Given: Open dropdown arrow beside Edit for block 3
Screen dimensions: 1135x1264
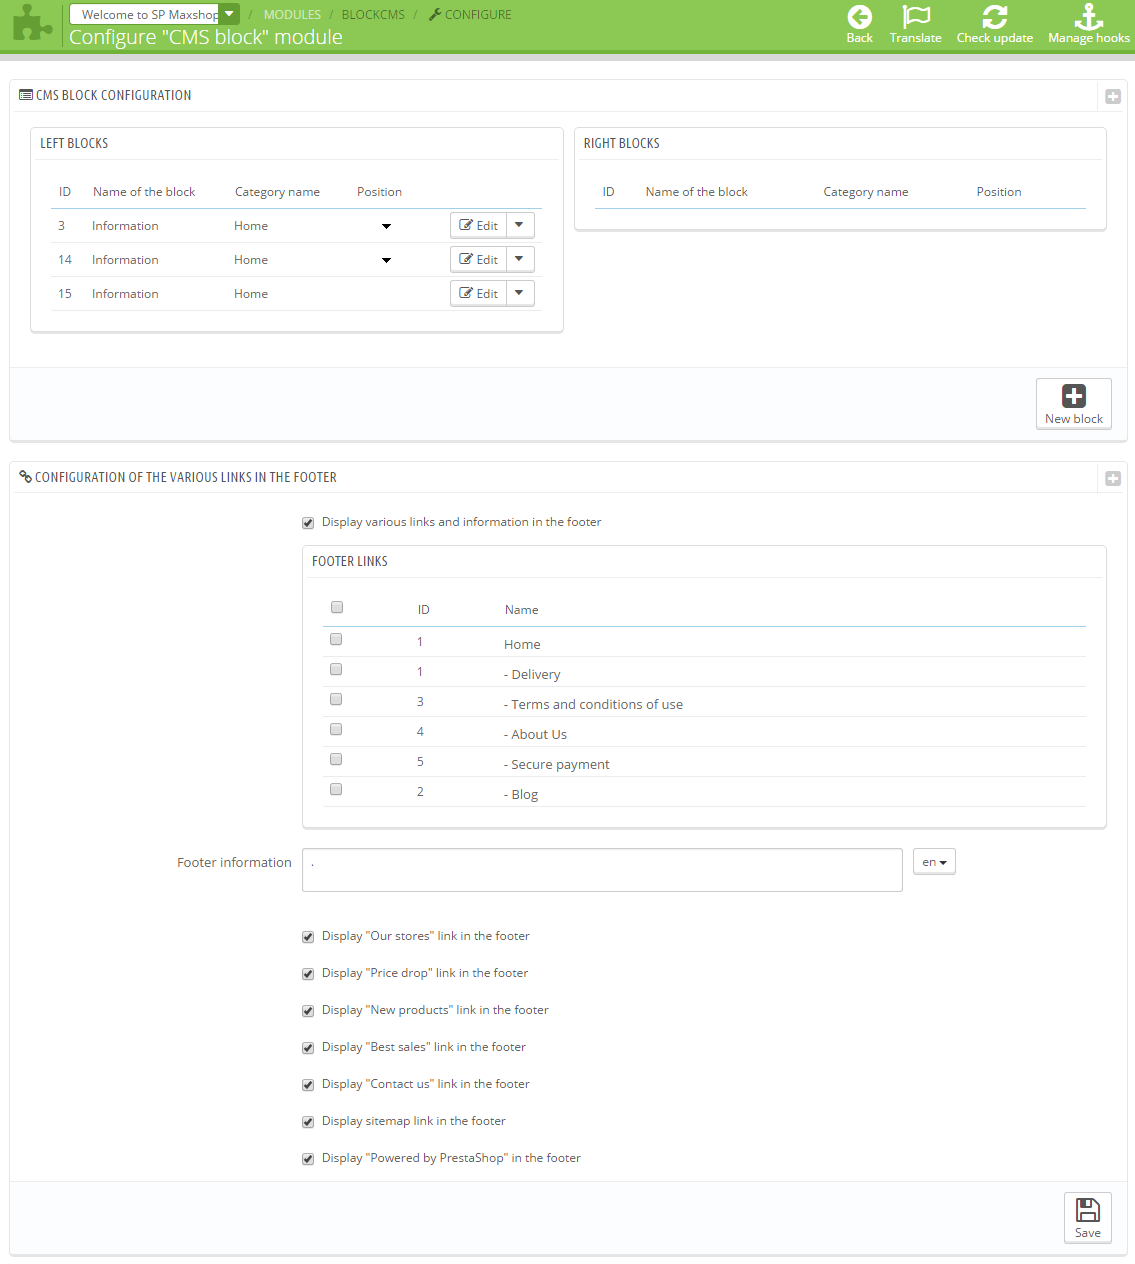Looking at the screenshot, I should click(520, 225).
